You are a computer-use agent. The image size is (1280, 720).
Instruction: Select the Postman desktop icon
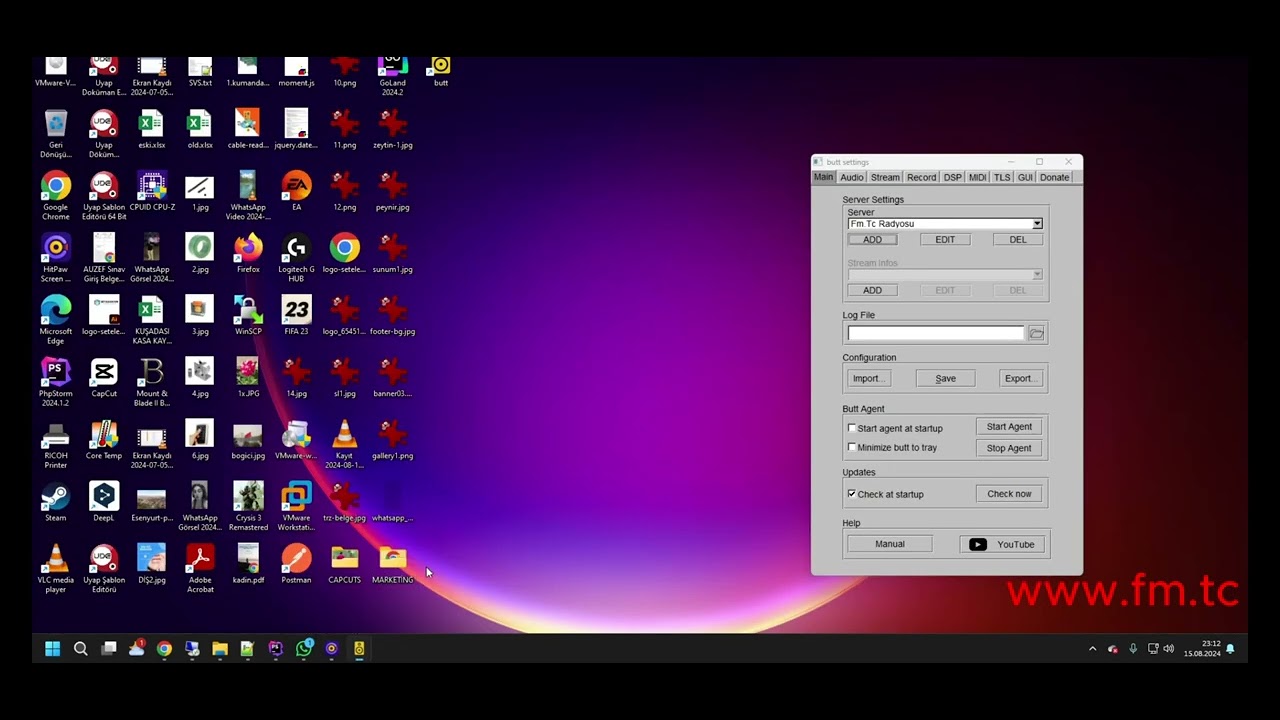click(x=296, y=564)
